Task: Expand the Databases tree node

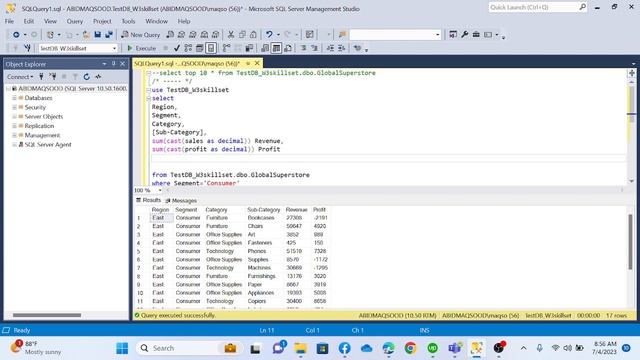Action: [14, 98]
